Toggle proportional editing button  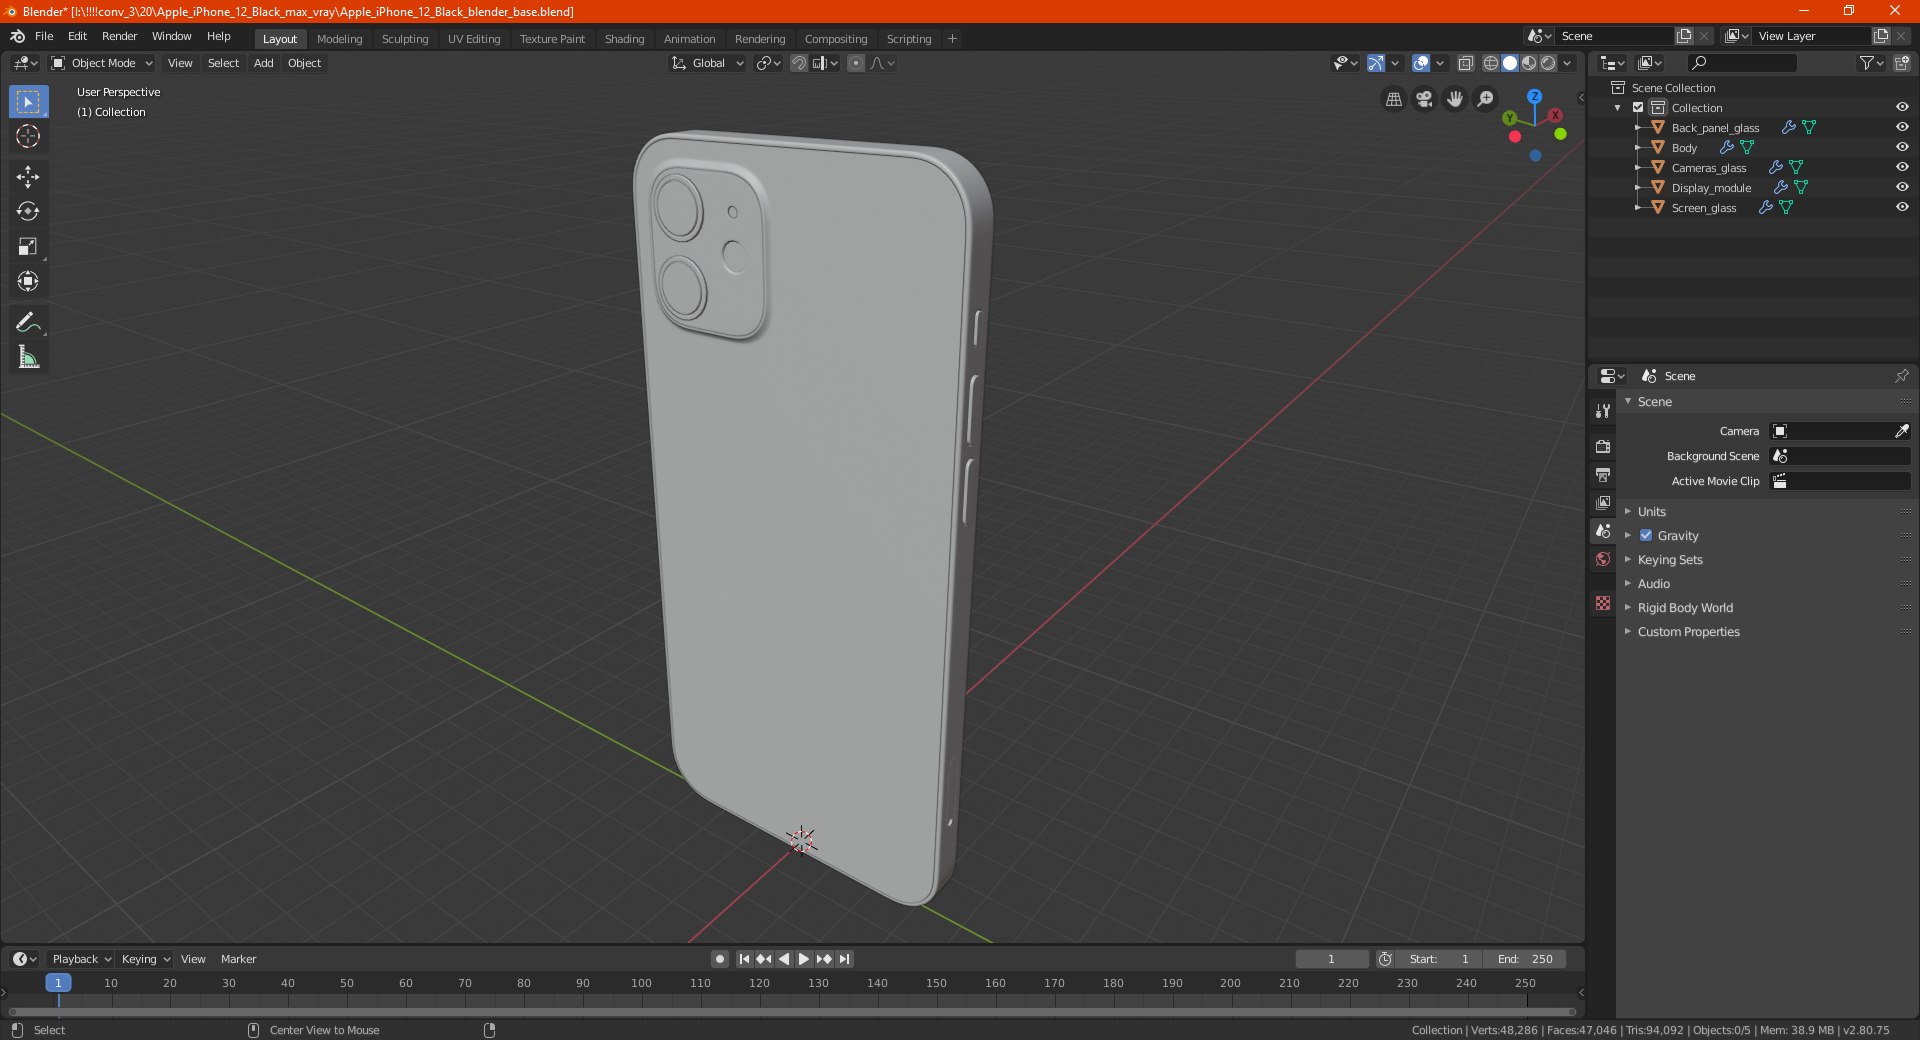[x=856, y=63]
